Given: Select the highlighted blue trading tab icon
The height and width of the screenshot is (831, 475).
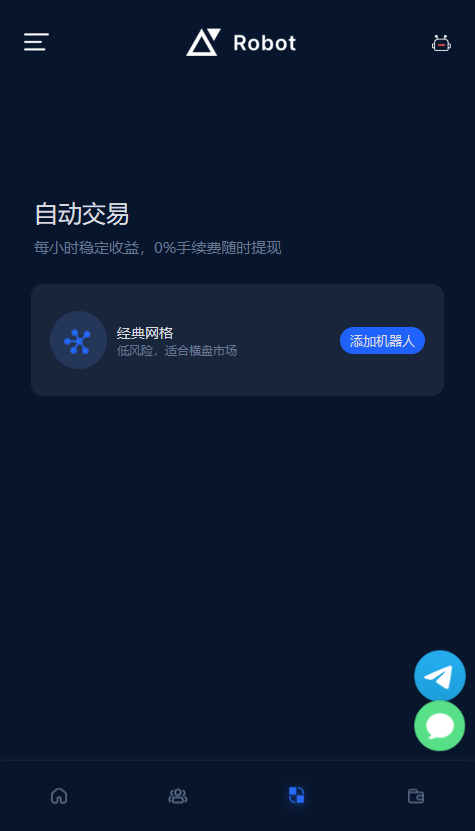Looking at the screenshot, I should (296, 795).
